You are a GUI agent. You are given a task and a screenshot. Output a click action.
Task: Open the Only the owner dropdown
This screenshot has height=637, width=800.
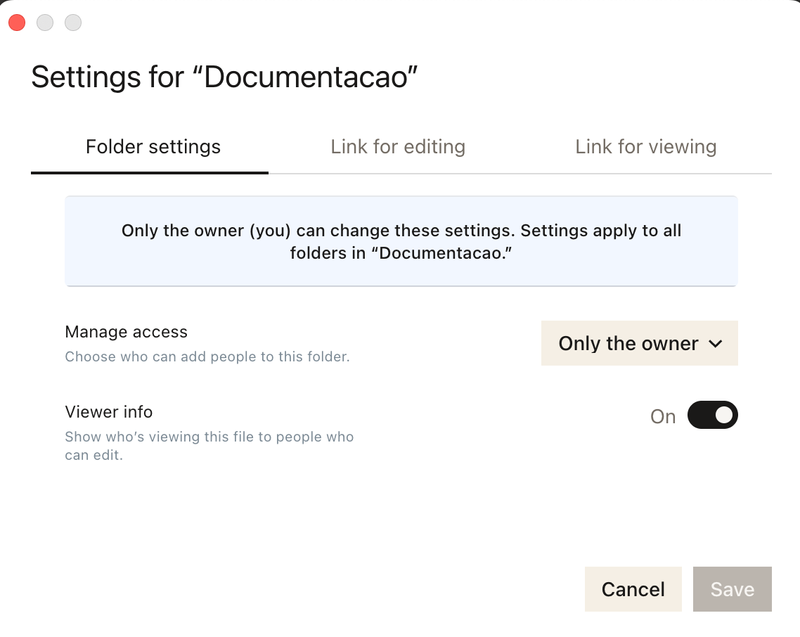pos(638,343)
